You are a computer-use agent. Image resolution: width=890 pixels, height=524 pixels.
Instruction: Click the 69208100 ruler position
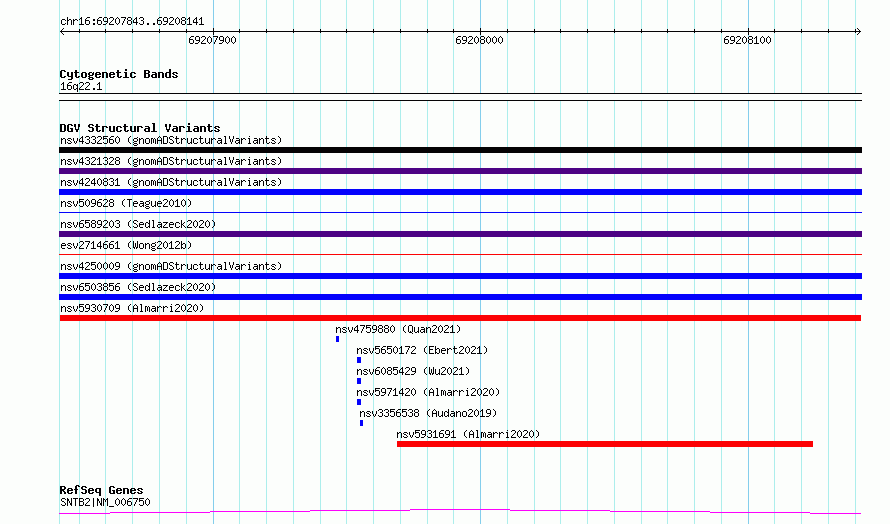(x=748, y=40)
